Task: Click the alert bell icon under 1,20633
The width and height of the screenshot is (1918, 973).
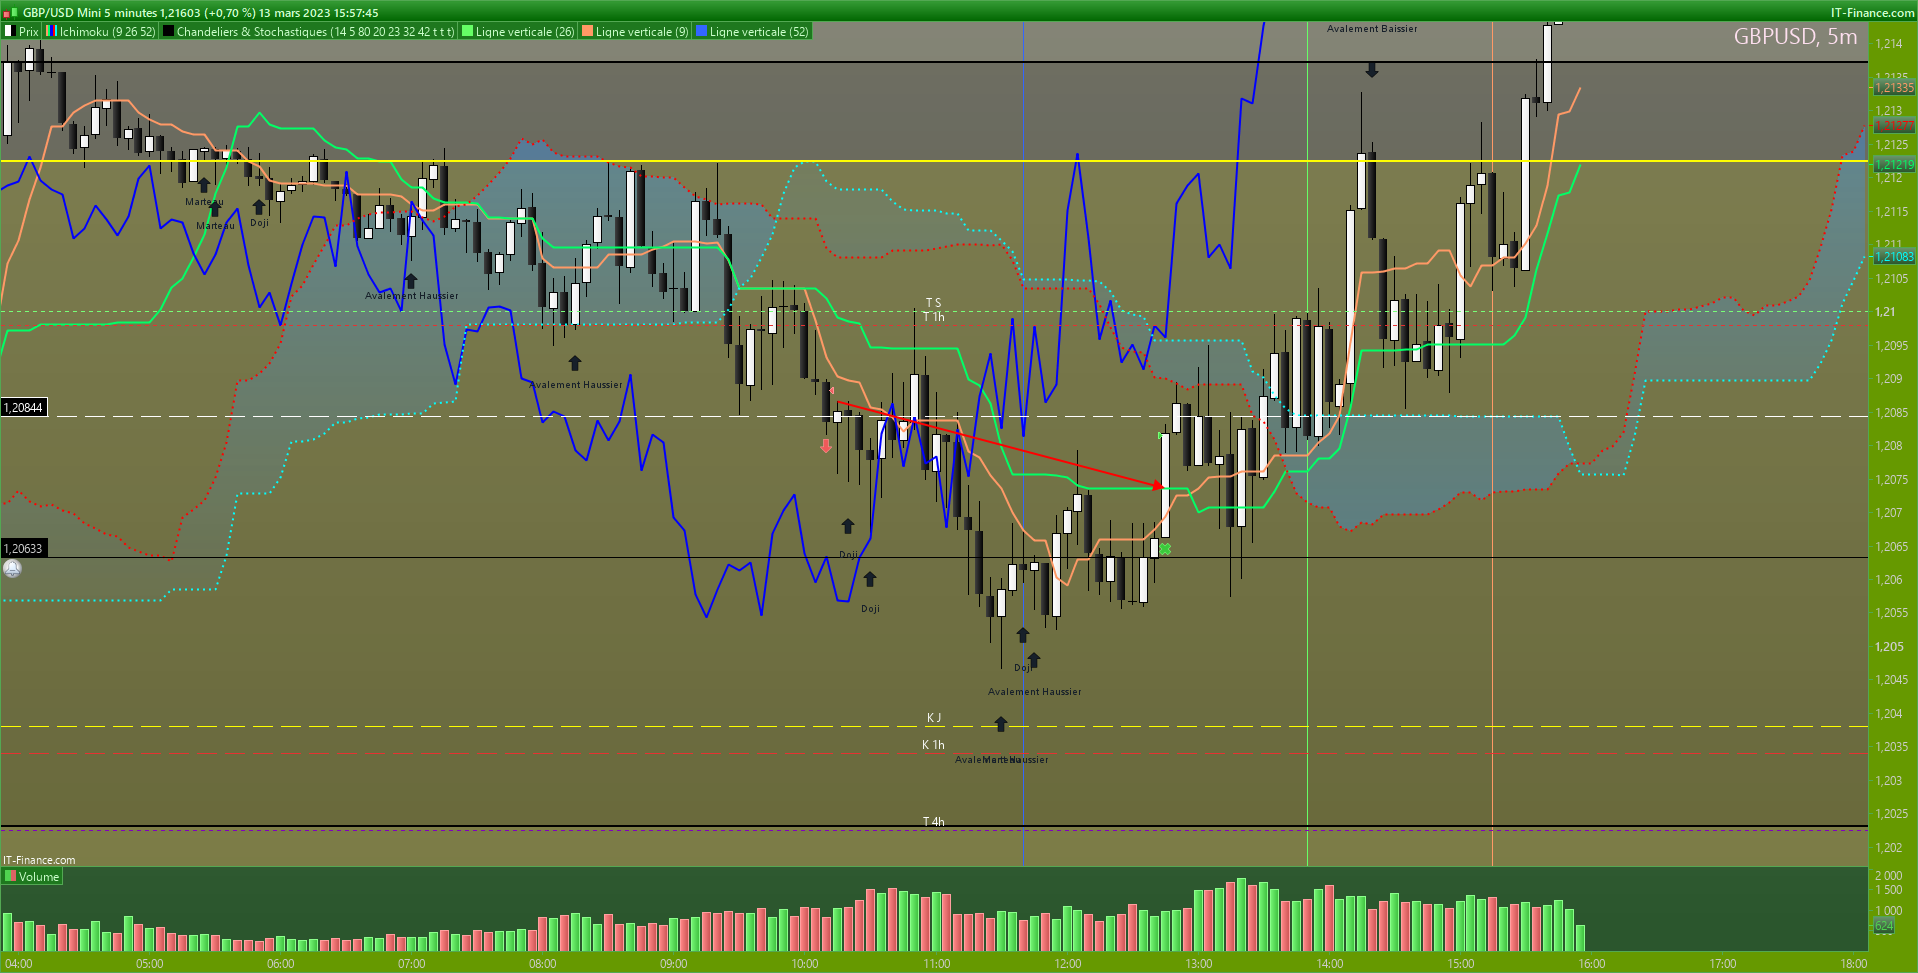Action: [x=12, y=568]
